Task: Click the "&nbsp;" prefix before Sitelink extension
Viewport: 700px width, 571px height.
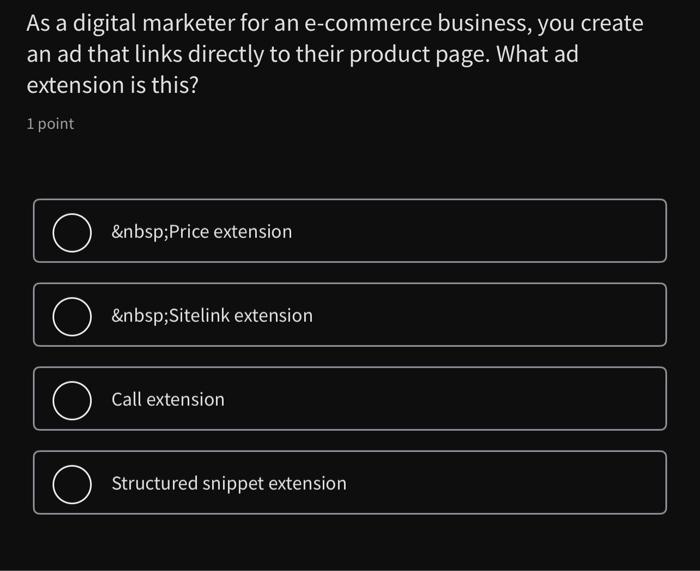Action: point(139,316)
